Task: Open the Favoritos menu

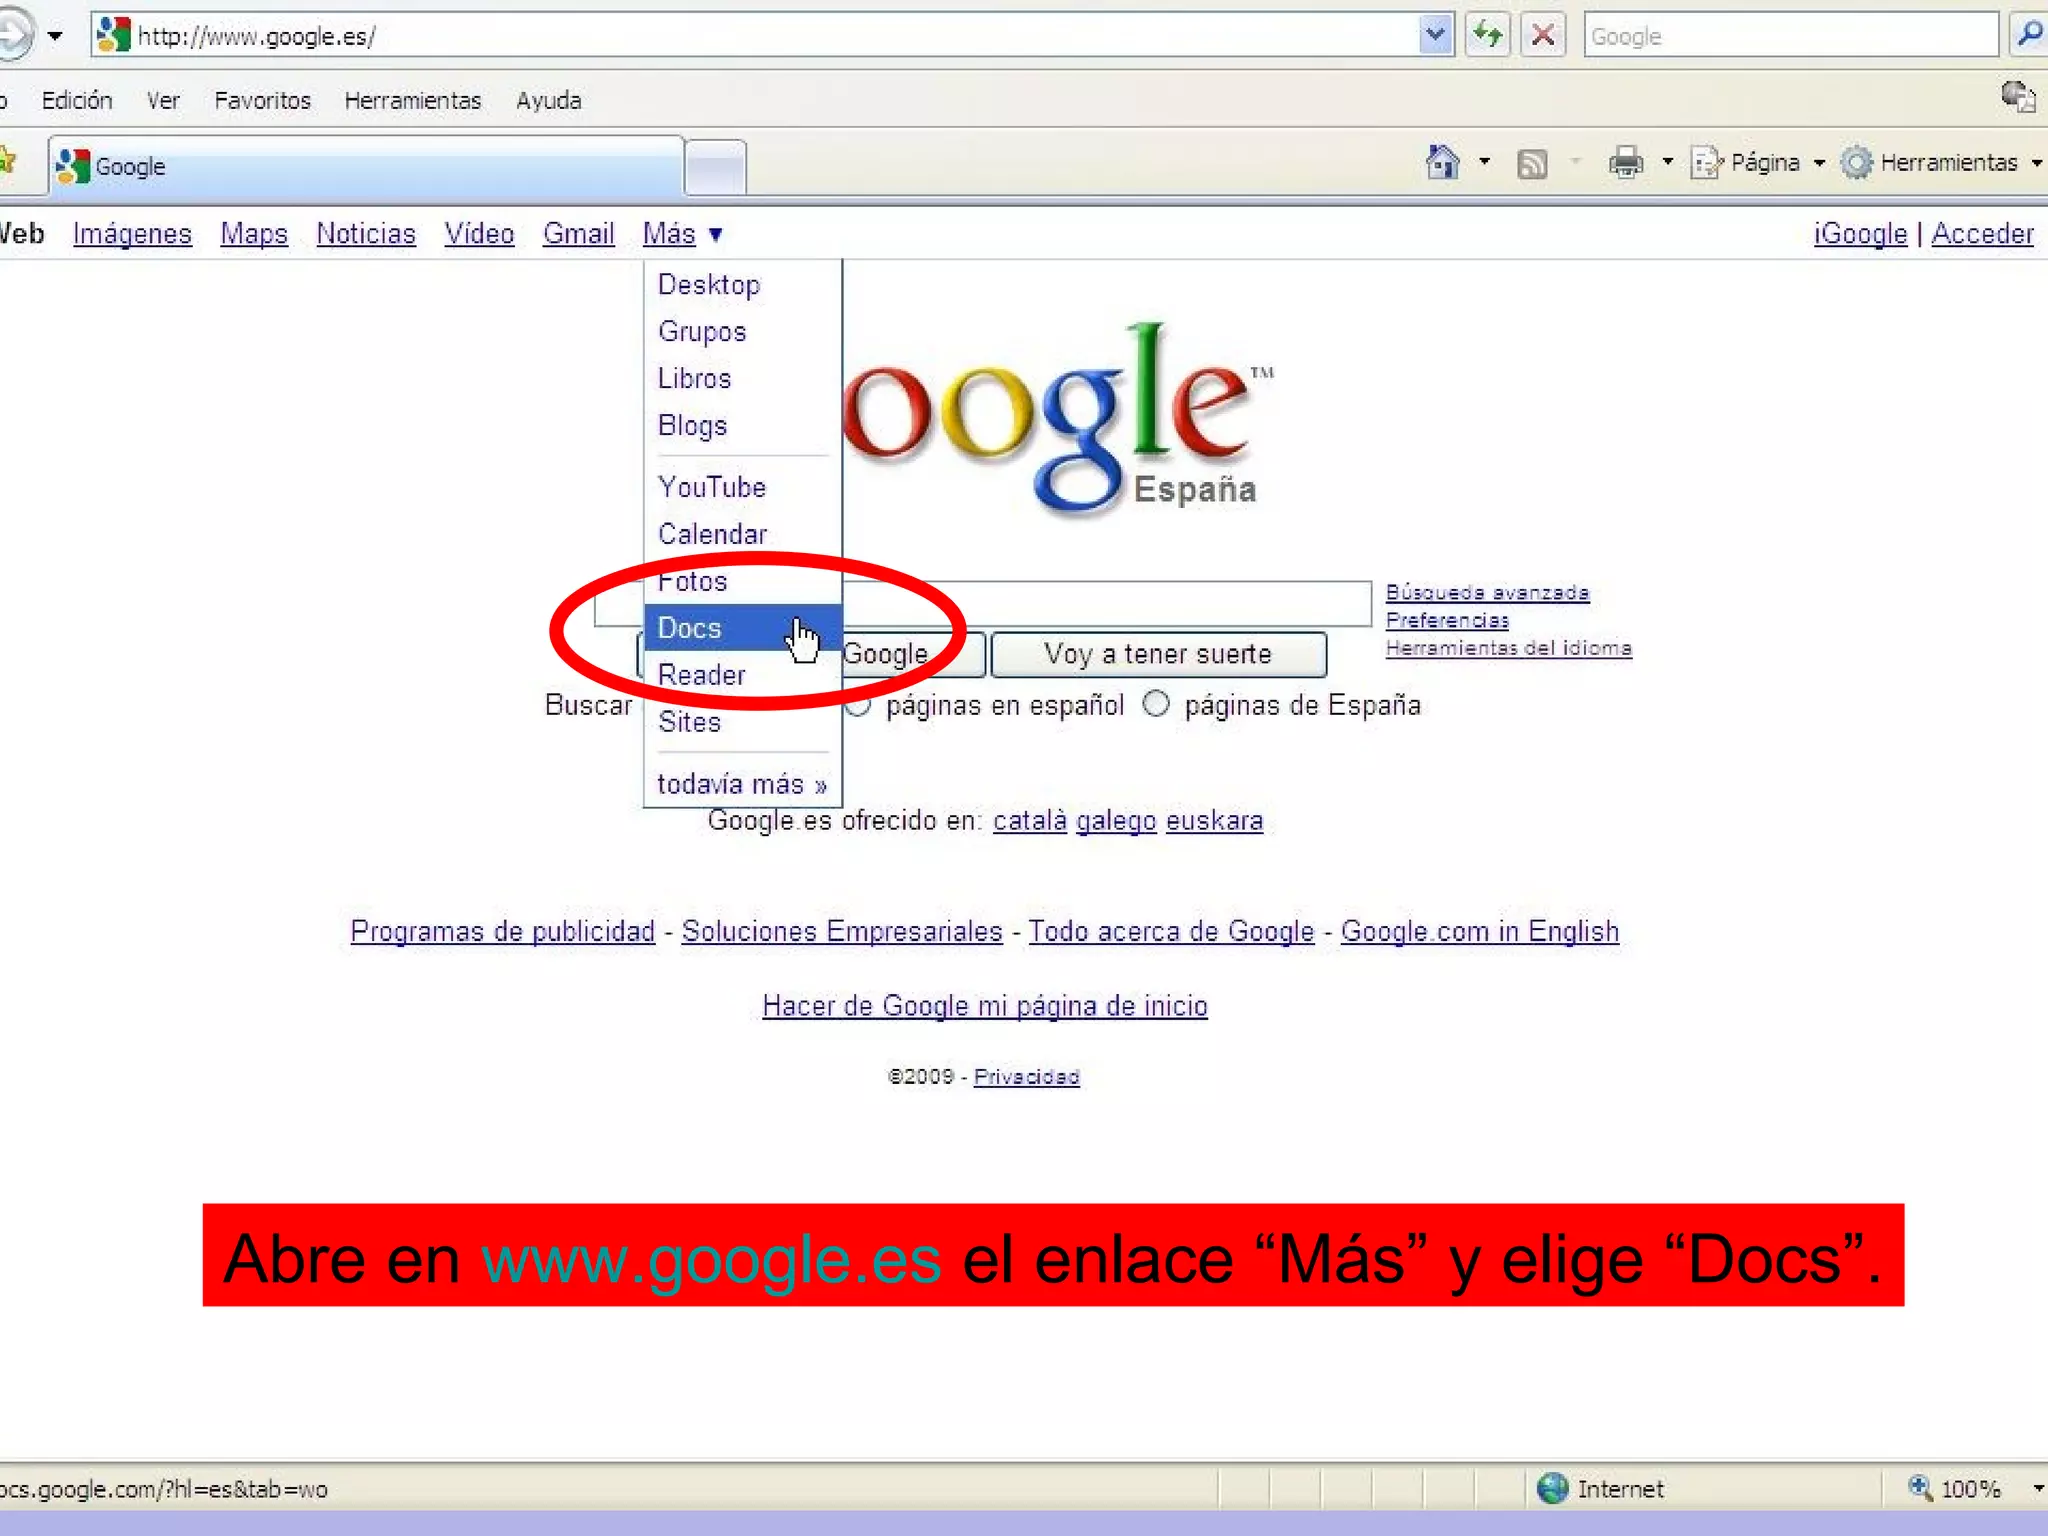Action: pos(262,100)
